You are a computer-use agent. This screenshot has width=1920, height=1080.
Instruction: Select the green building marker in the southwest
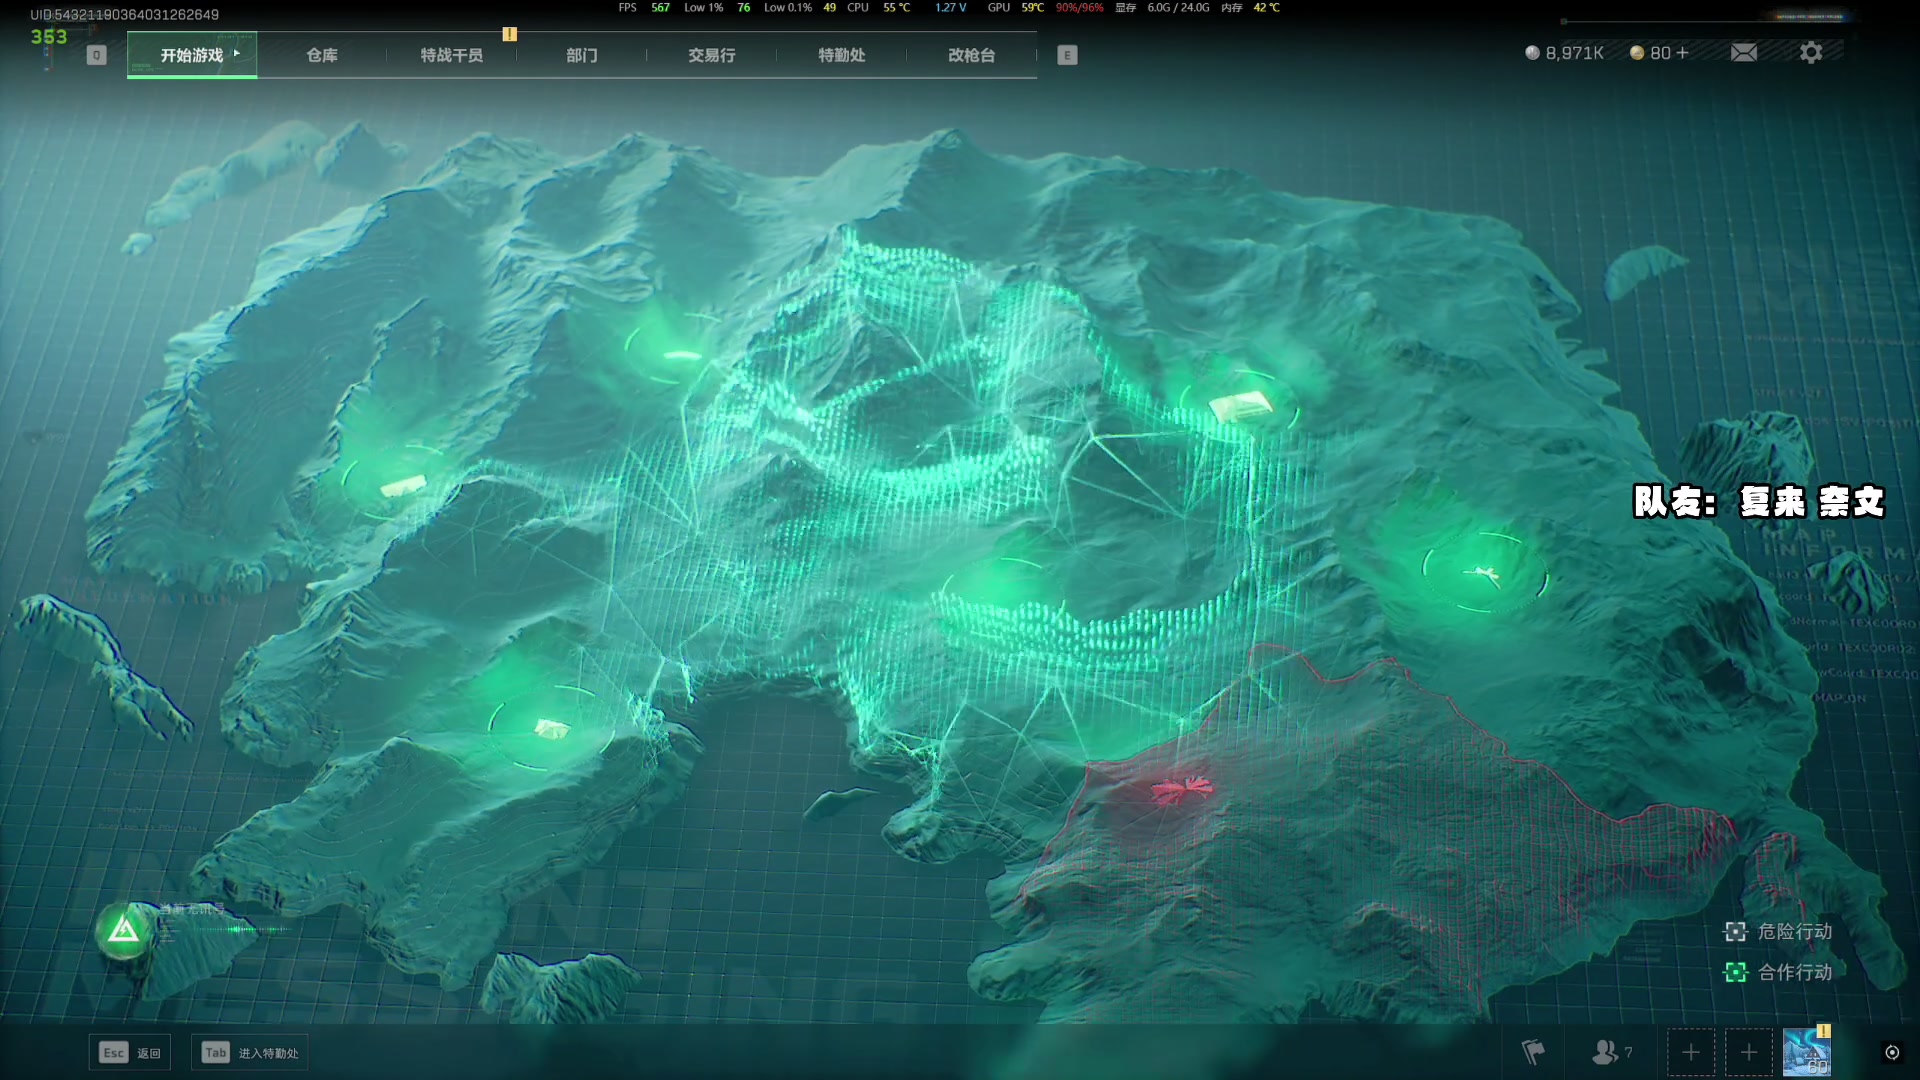(551, 728)
